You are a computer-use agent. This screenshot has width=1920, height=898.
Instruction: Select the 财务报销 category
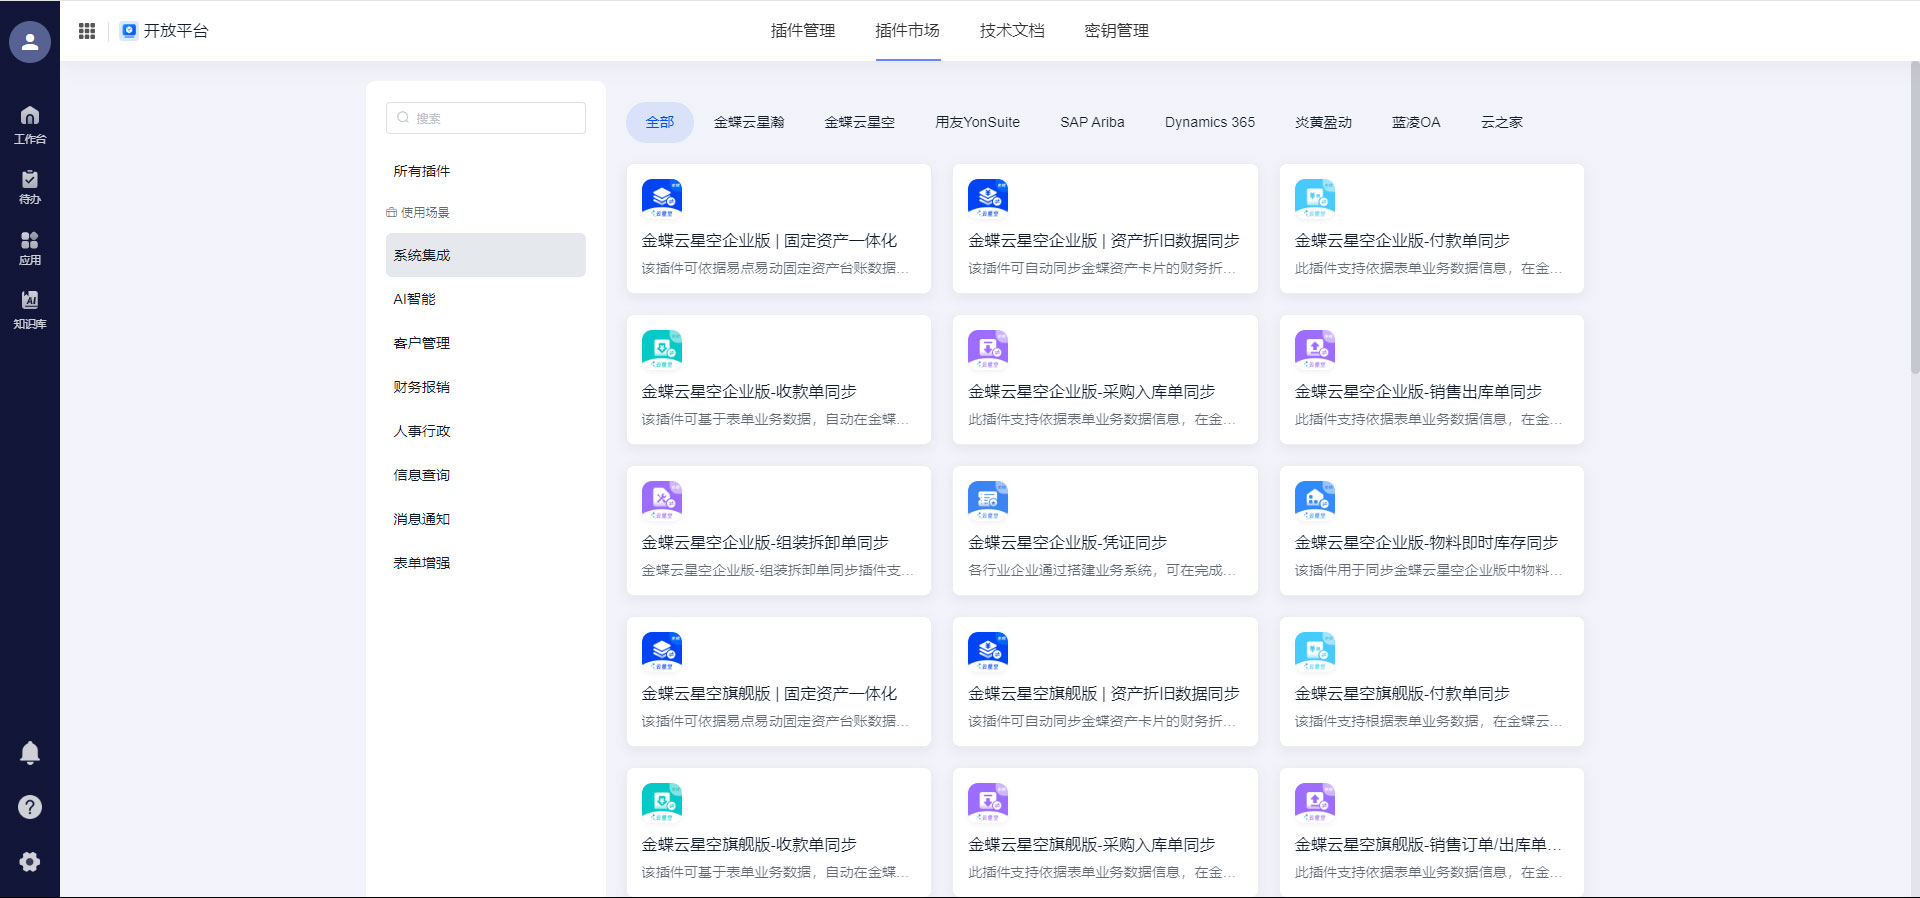coord(422,387)
